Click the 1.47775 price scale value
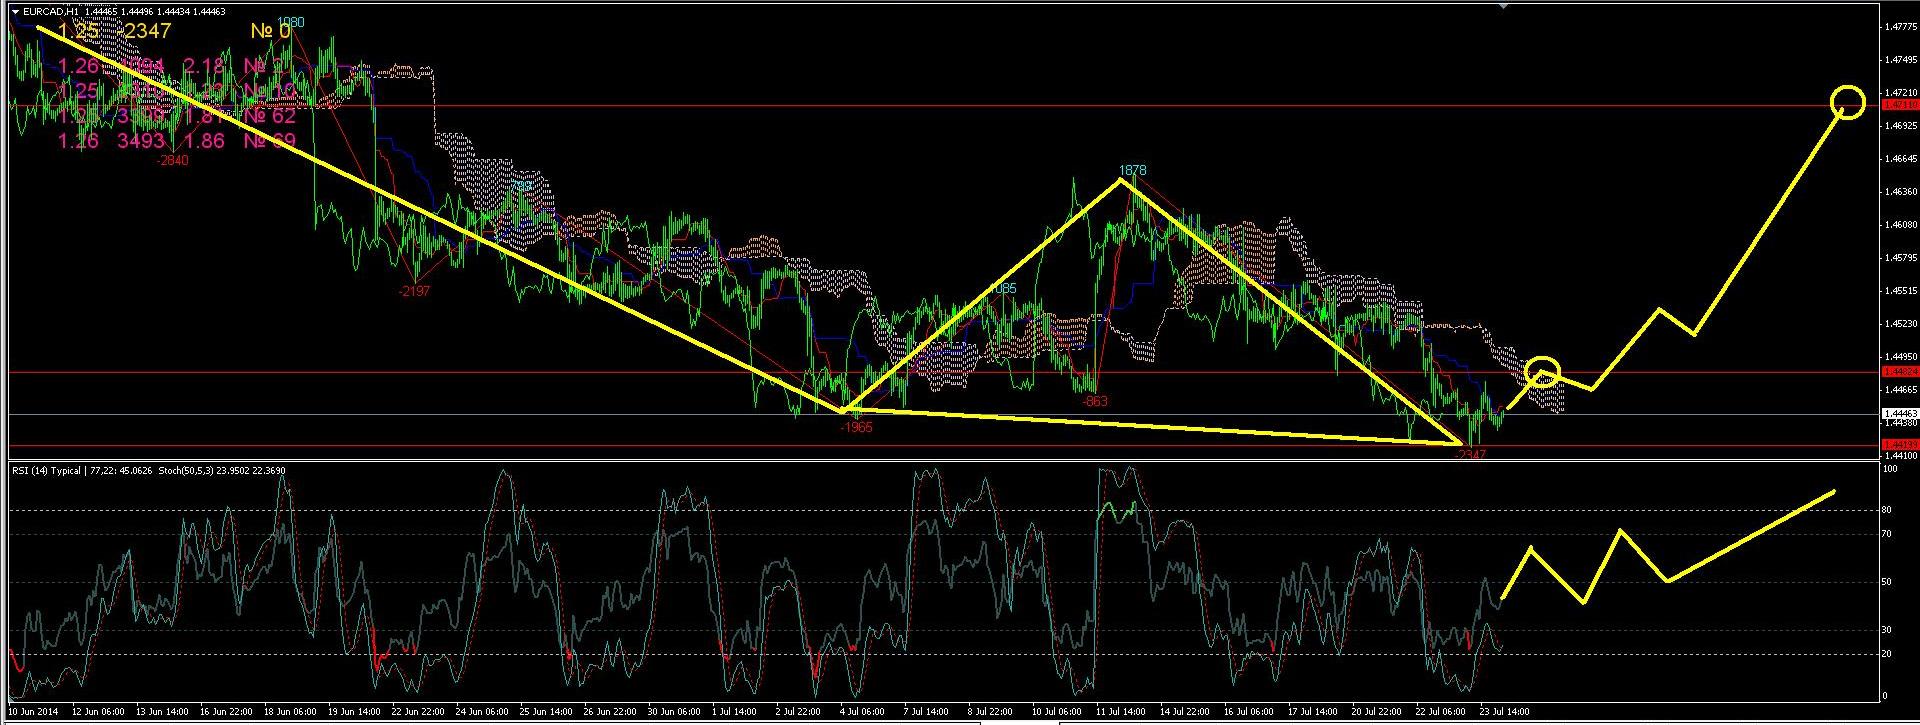The height and width of the screenshot is (725, 1920). pyautogui.click(x=1899, y=28)
